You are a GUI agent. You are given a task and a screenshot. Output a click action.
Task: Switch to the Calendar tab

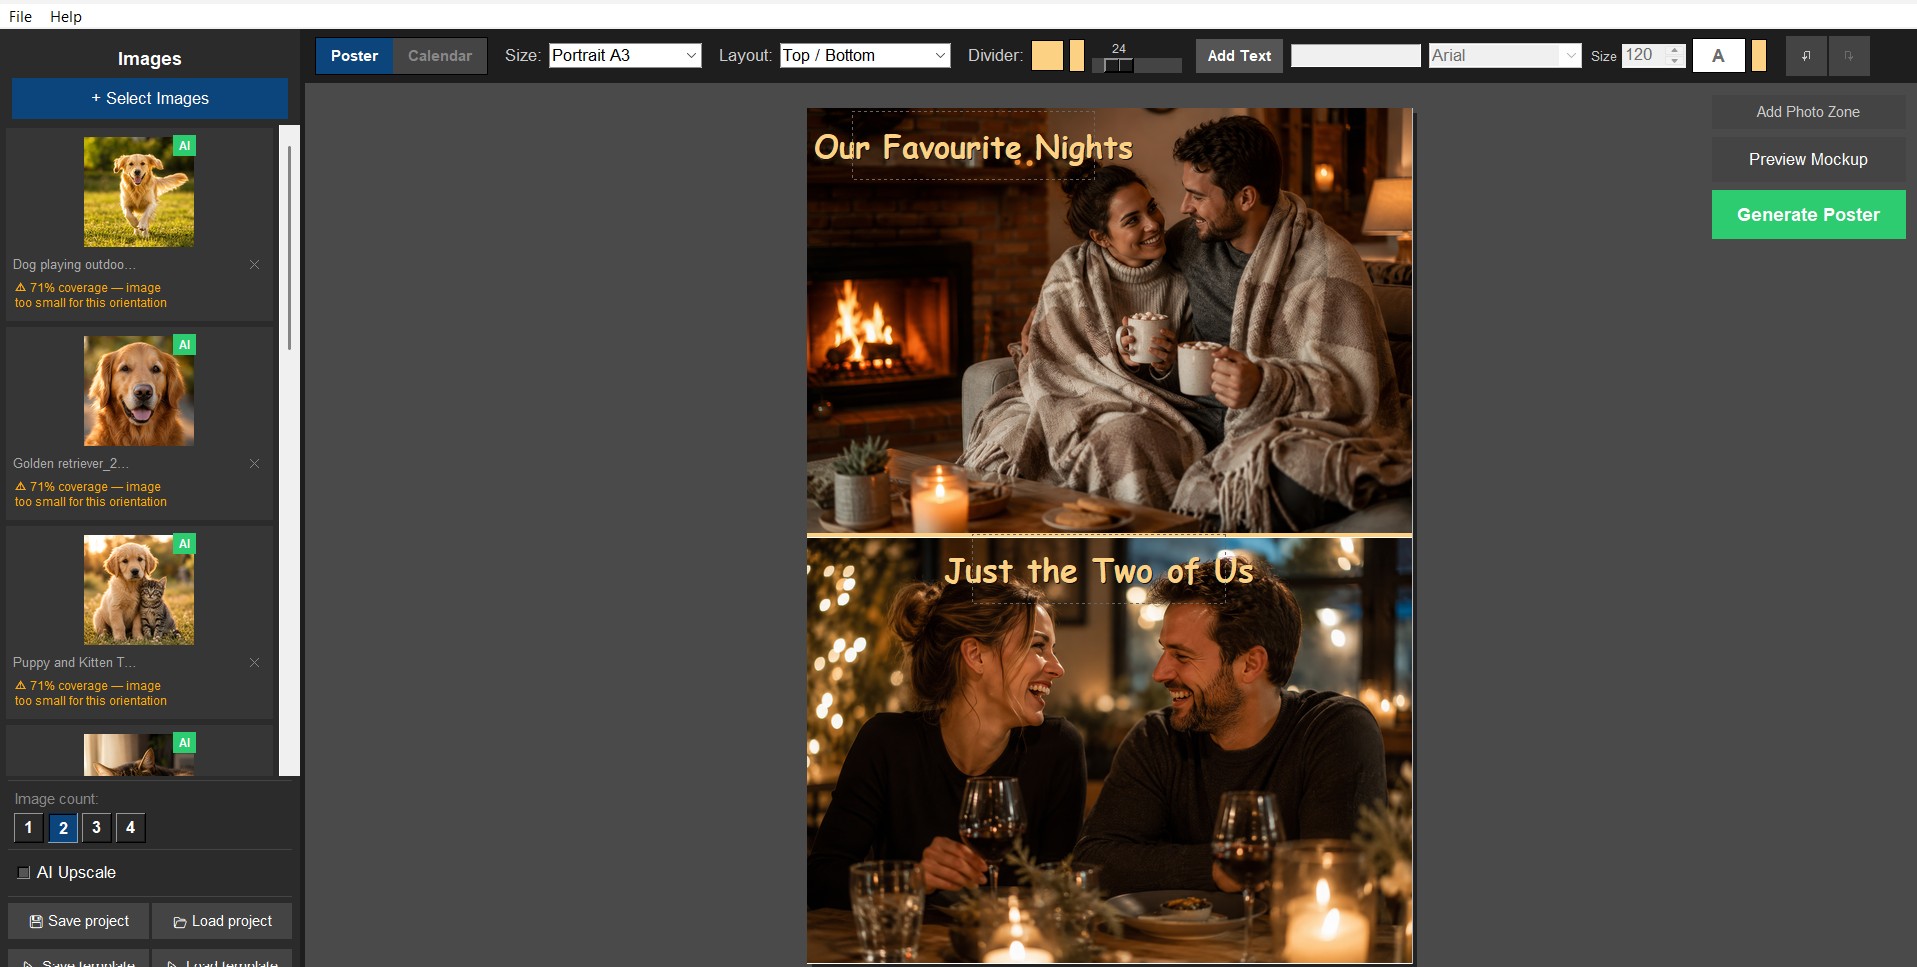point(440,56)
